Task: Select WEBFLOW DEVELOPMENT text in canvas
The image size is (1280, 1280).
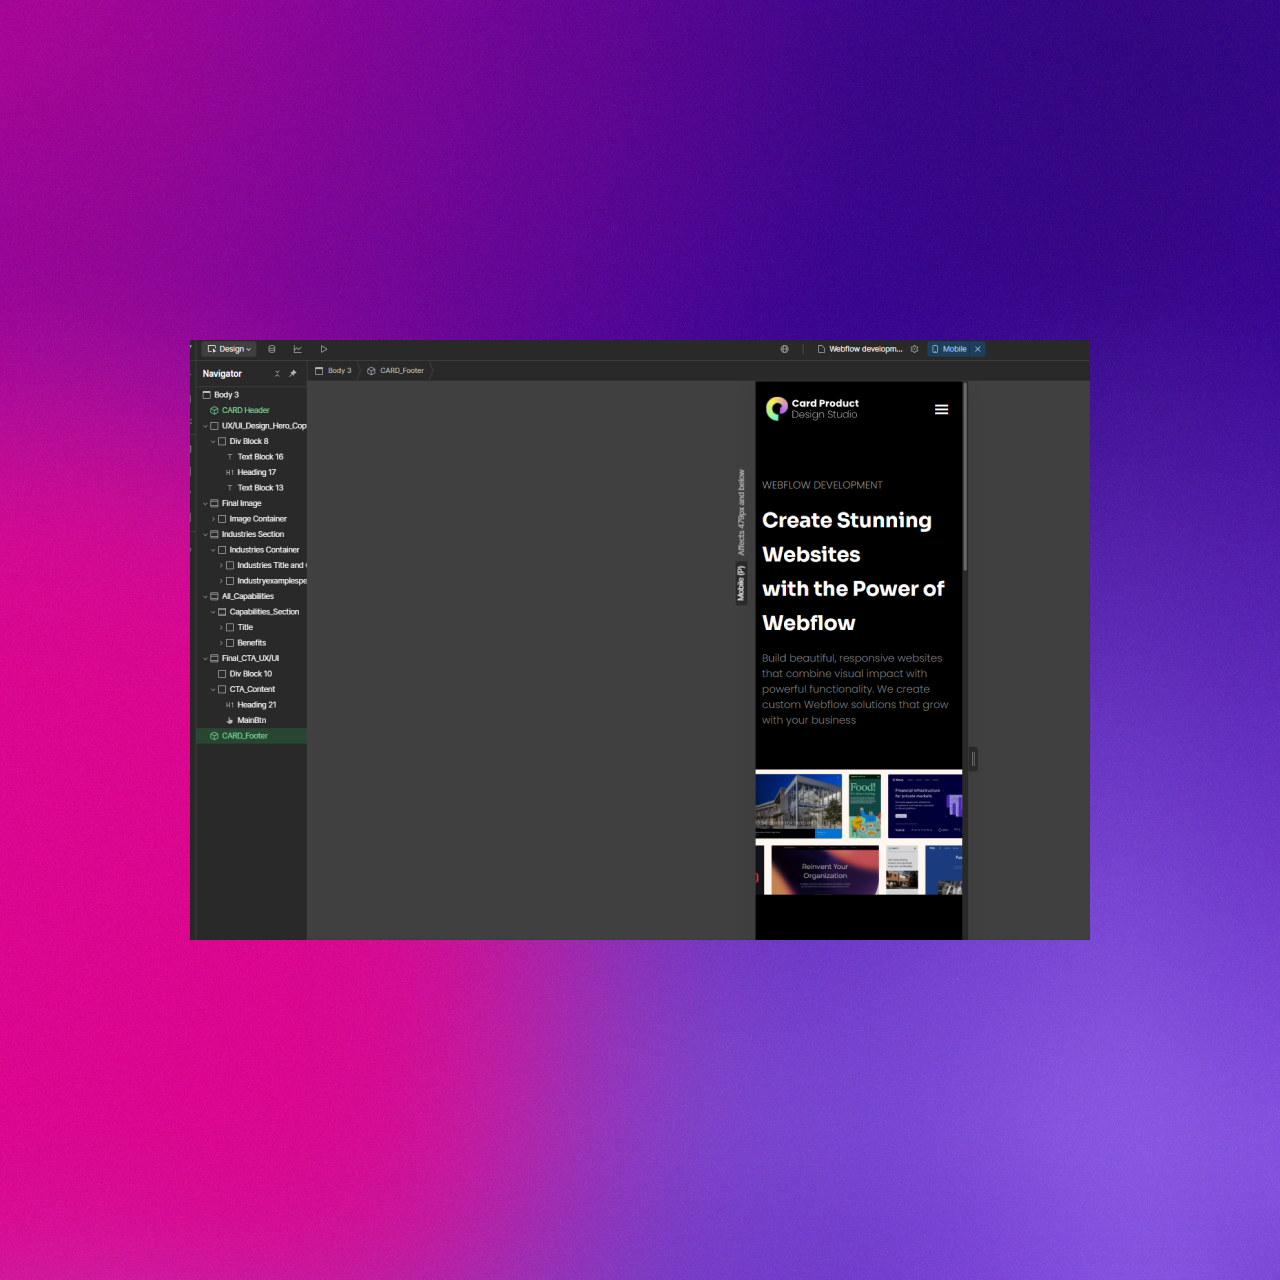Action: (822, 485)
